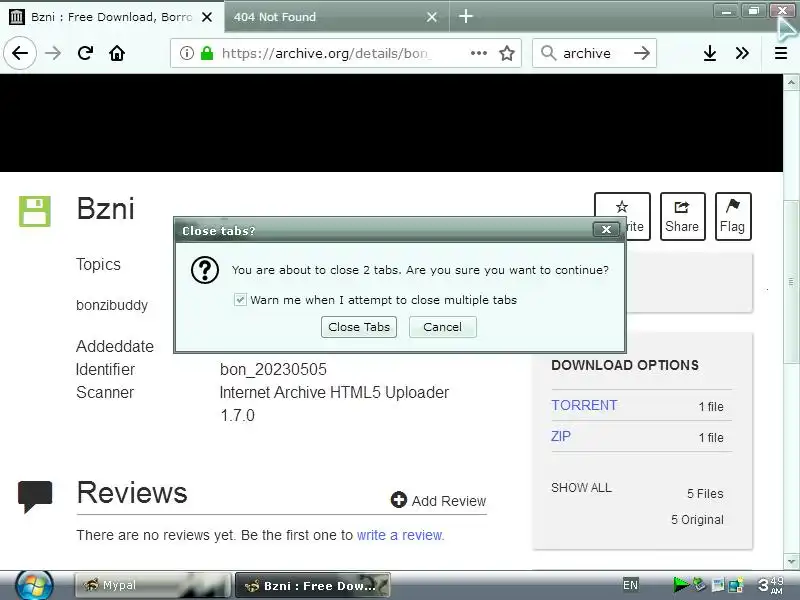Viewport: 800px width, 600px height.
Task: Click SHOW ALL files link
Action: pos(581,488)
